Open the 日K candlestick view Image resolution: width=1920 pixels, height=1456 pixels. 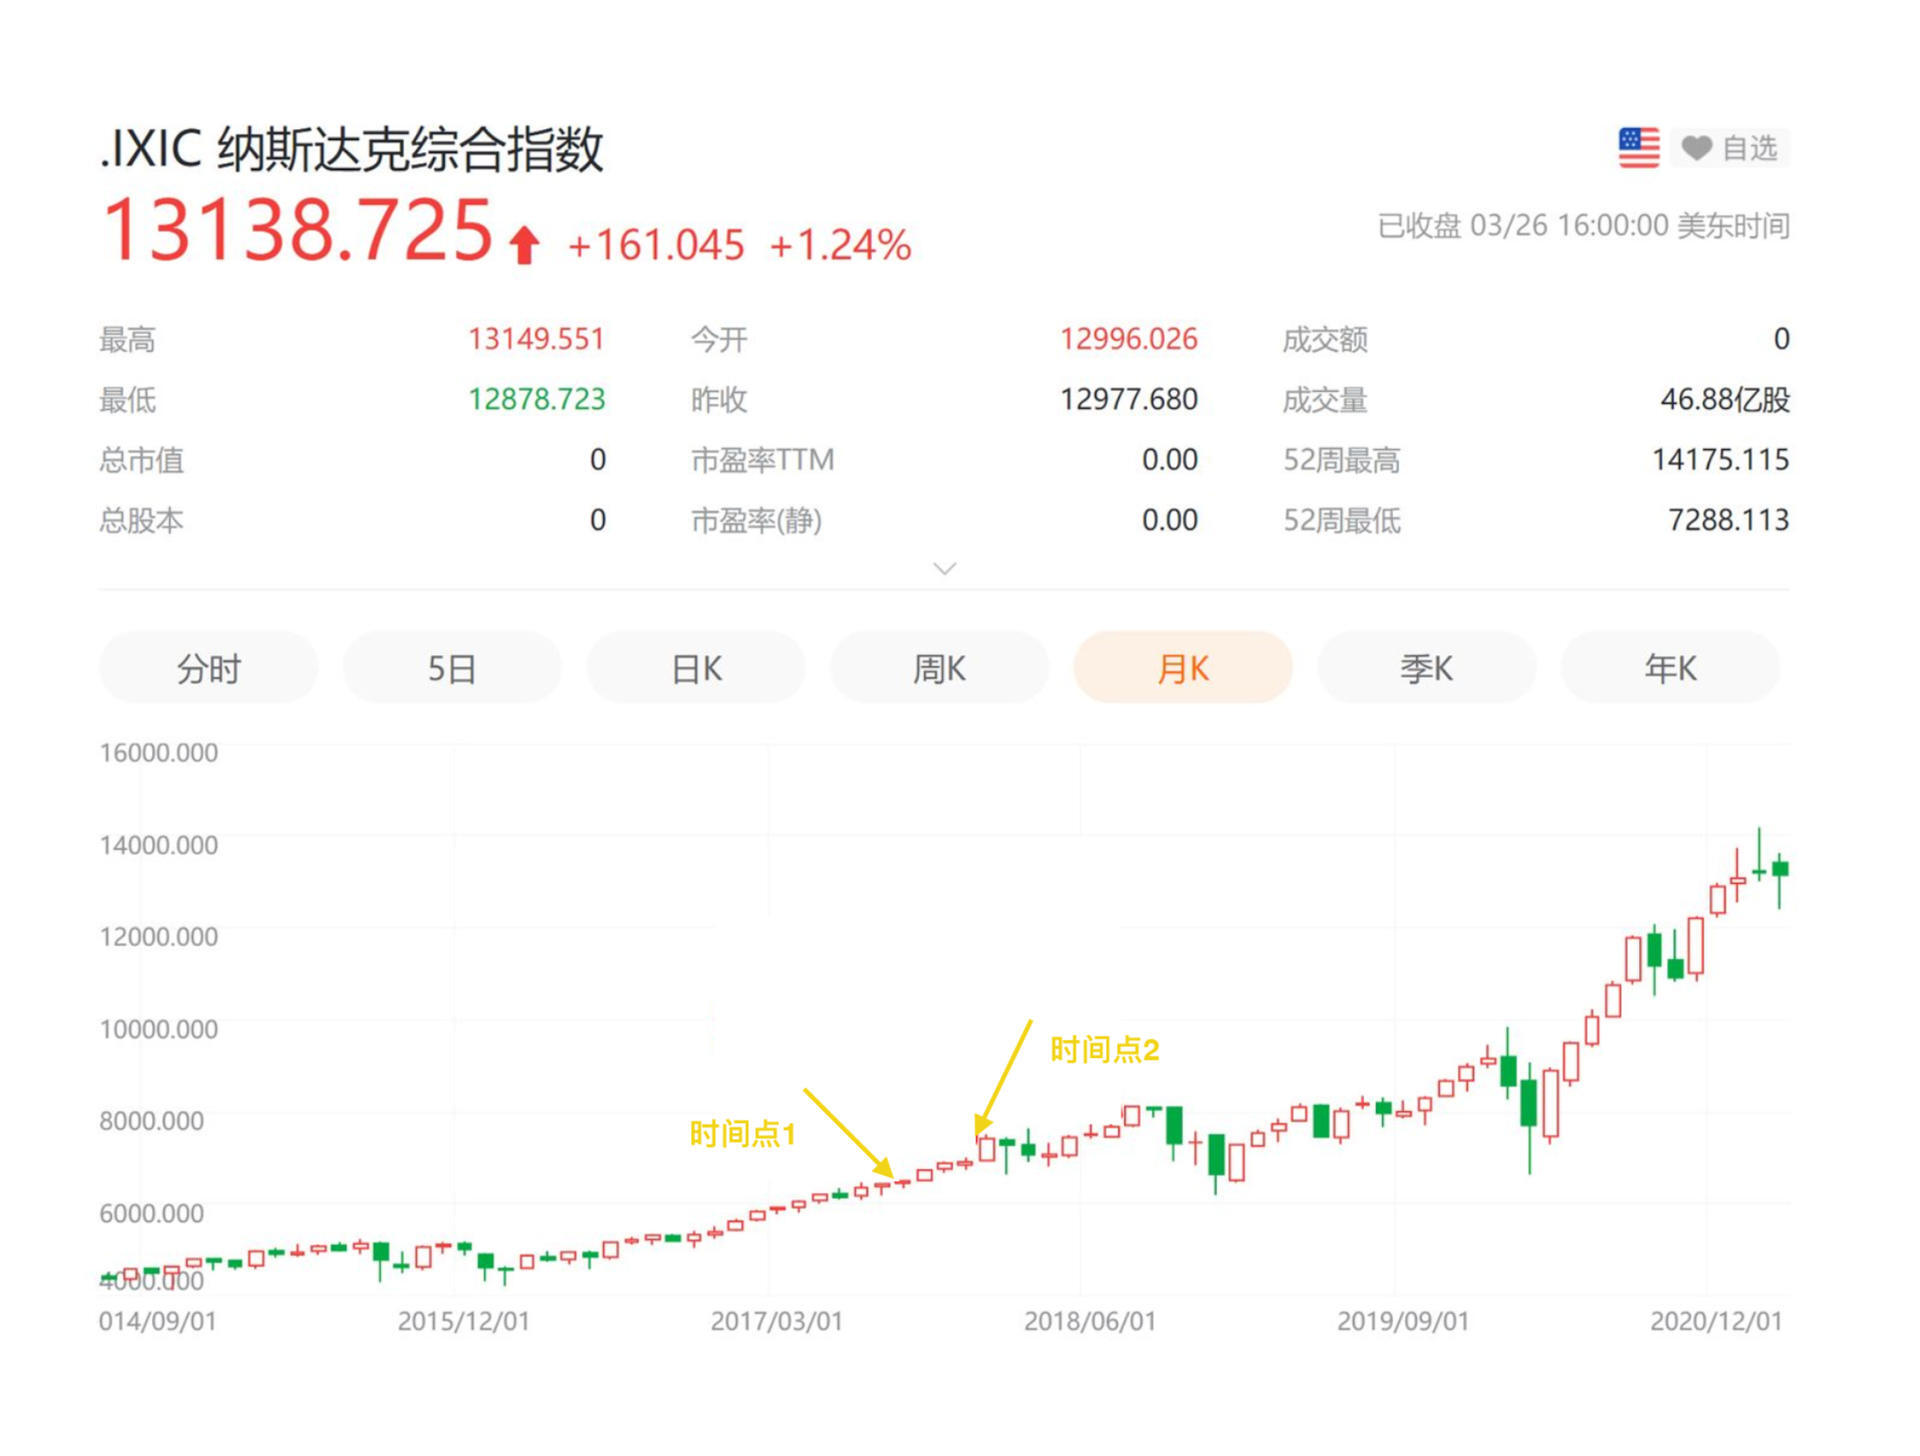(695, 668)
